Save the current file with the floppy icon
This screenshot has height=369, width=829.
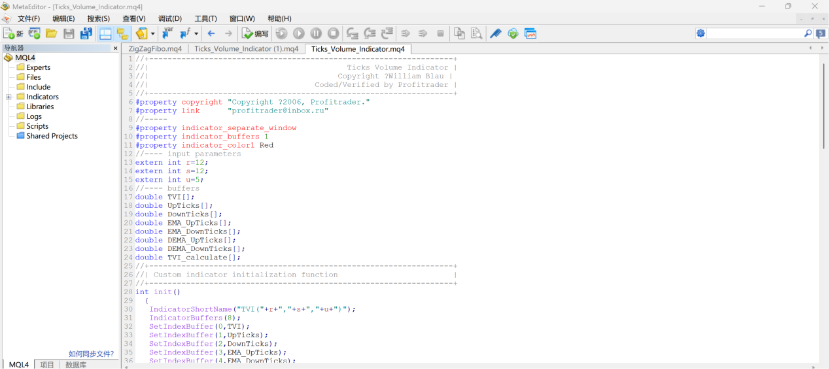click(69, 33)
